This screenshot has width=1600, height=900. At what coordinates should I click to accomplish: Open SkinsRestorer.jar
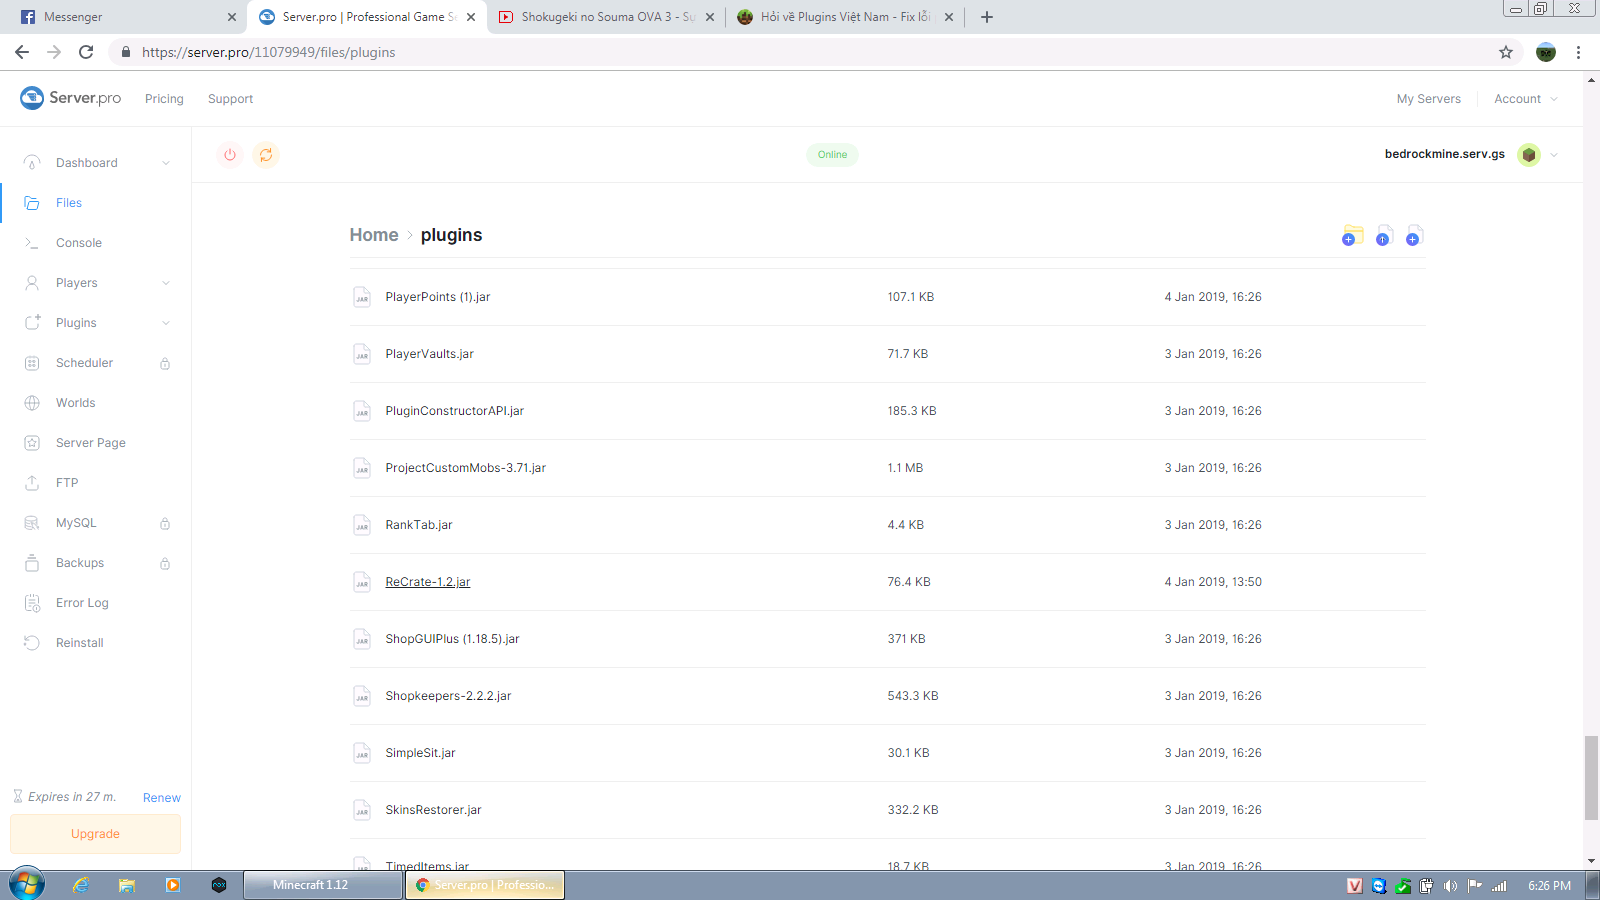[434, 810]
